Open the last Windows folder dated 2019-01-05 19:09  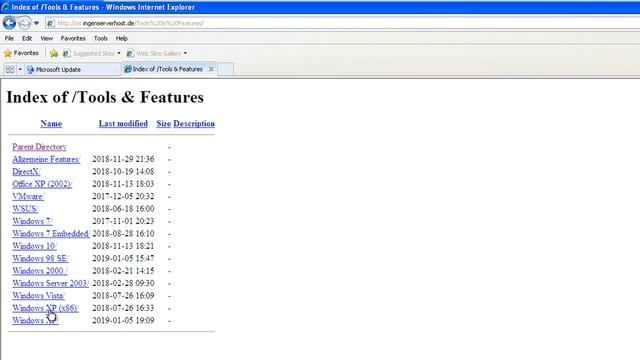coord(36,320)
